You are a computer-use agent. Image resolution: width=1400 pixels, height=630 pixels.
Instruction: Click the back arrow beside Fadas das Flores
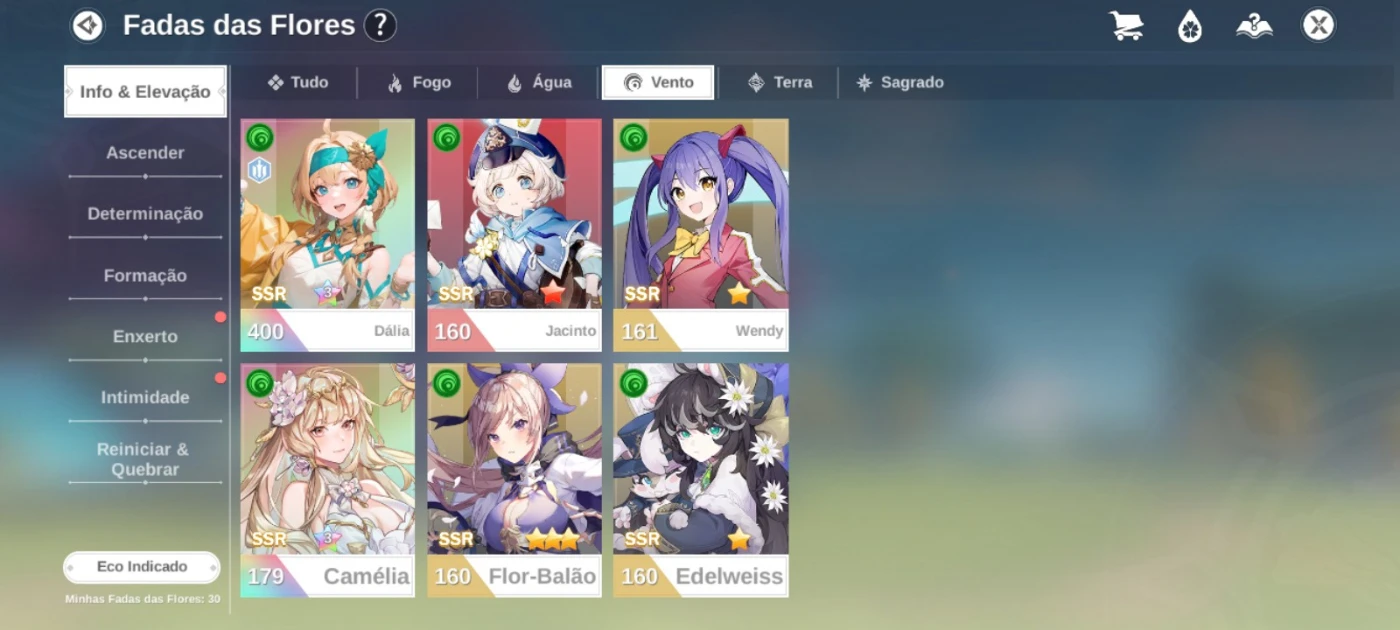tap(88, 25)
